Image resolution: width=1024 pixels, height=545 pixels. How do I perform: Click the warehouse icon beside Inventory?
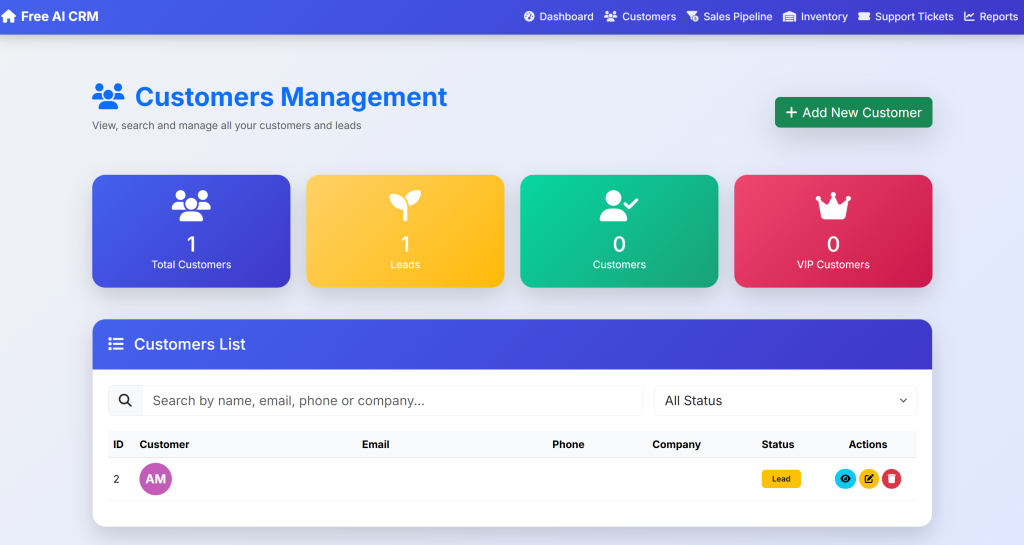click(790, 16)
